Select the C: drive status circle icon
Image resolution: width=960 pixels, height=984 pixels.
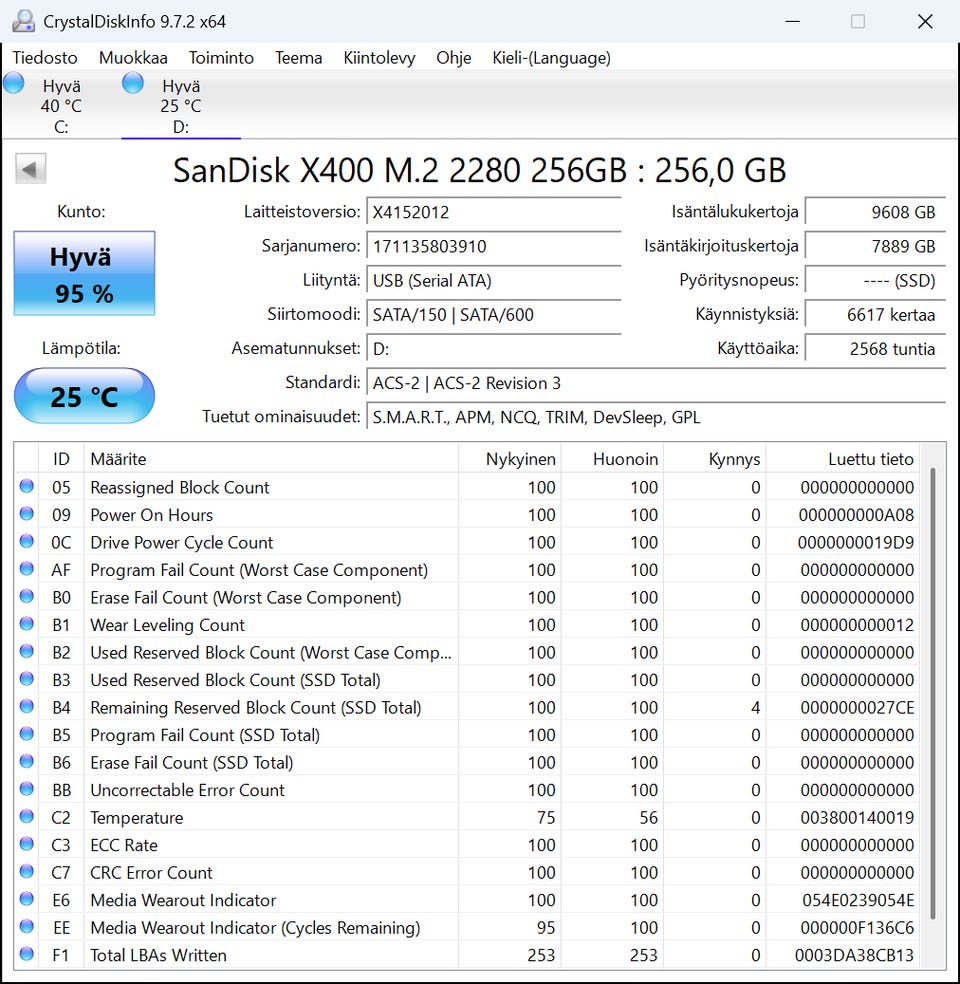(x=14, y=83)
